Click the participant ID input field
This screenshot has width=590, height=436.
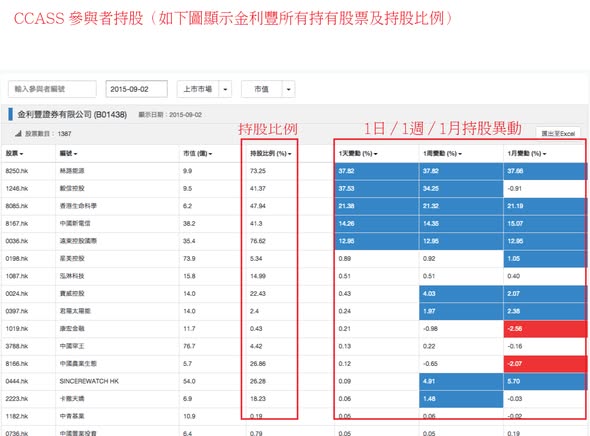pos(52,89)
